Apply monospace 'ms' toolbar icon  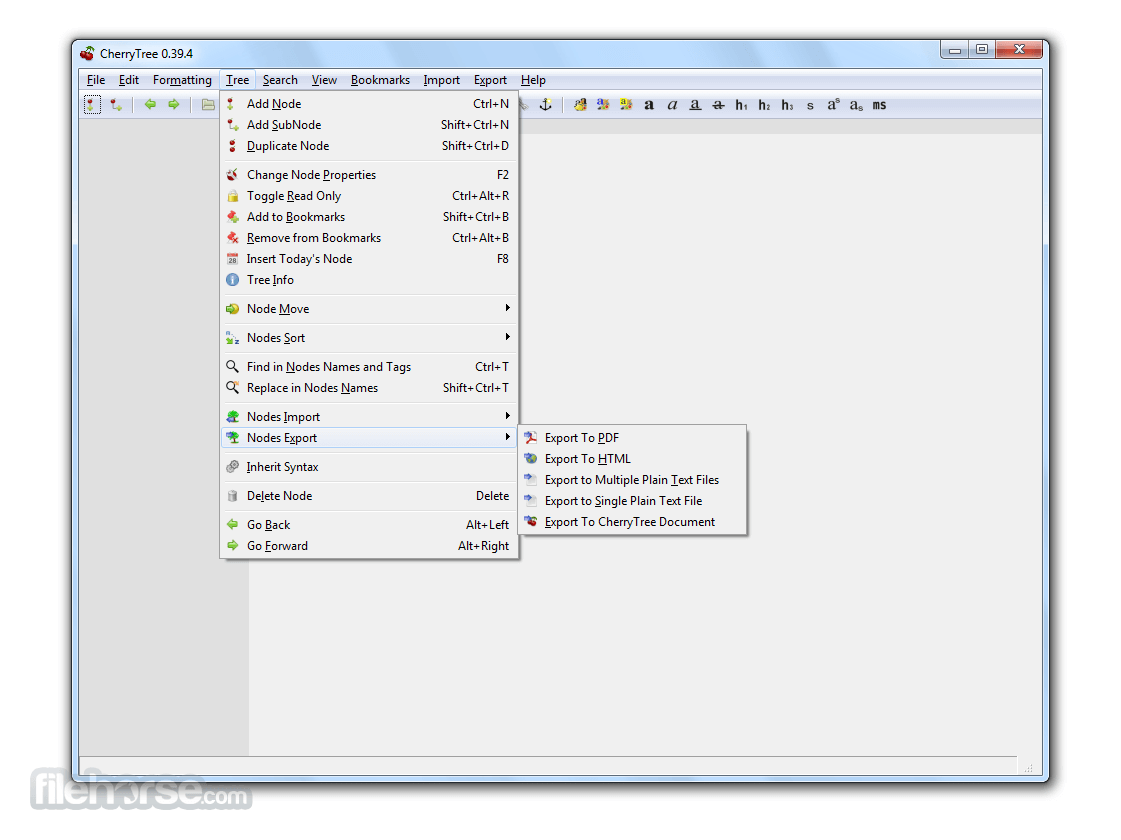click(x=879, y=105)
